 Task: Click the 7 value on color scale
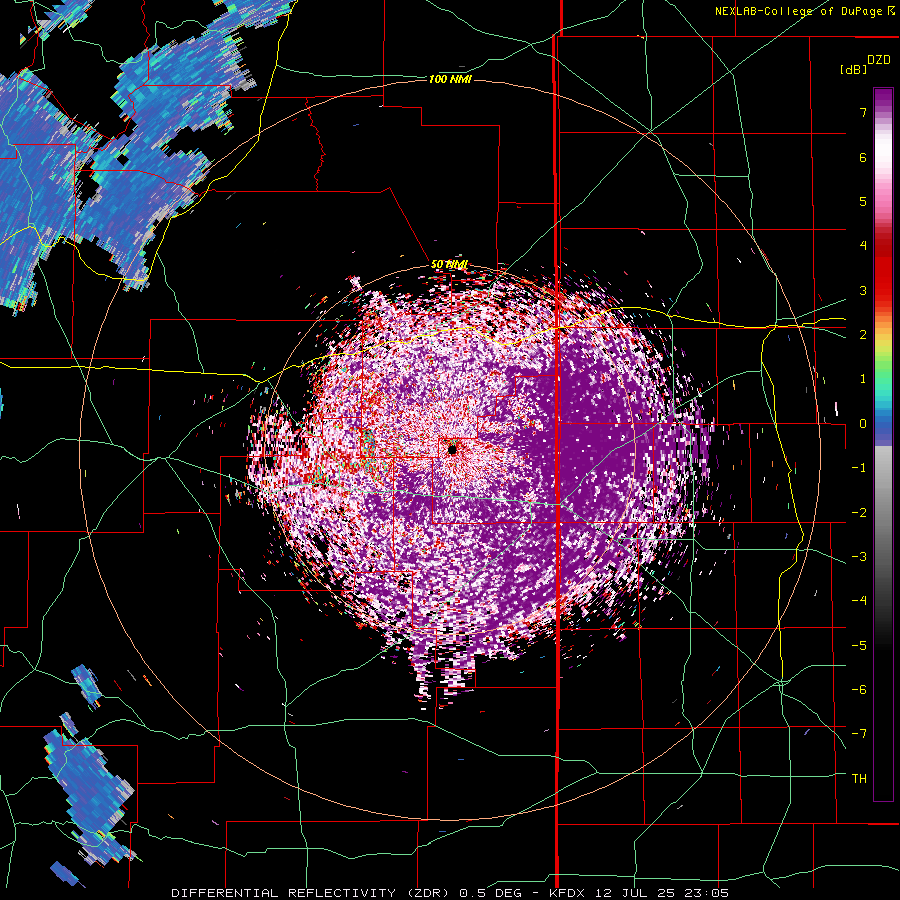point(863,112)
